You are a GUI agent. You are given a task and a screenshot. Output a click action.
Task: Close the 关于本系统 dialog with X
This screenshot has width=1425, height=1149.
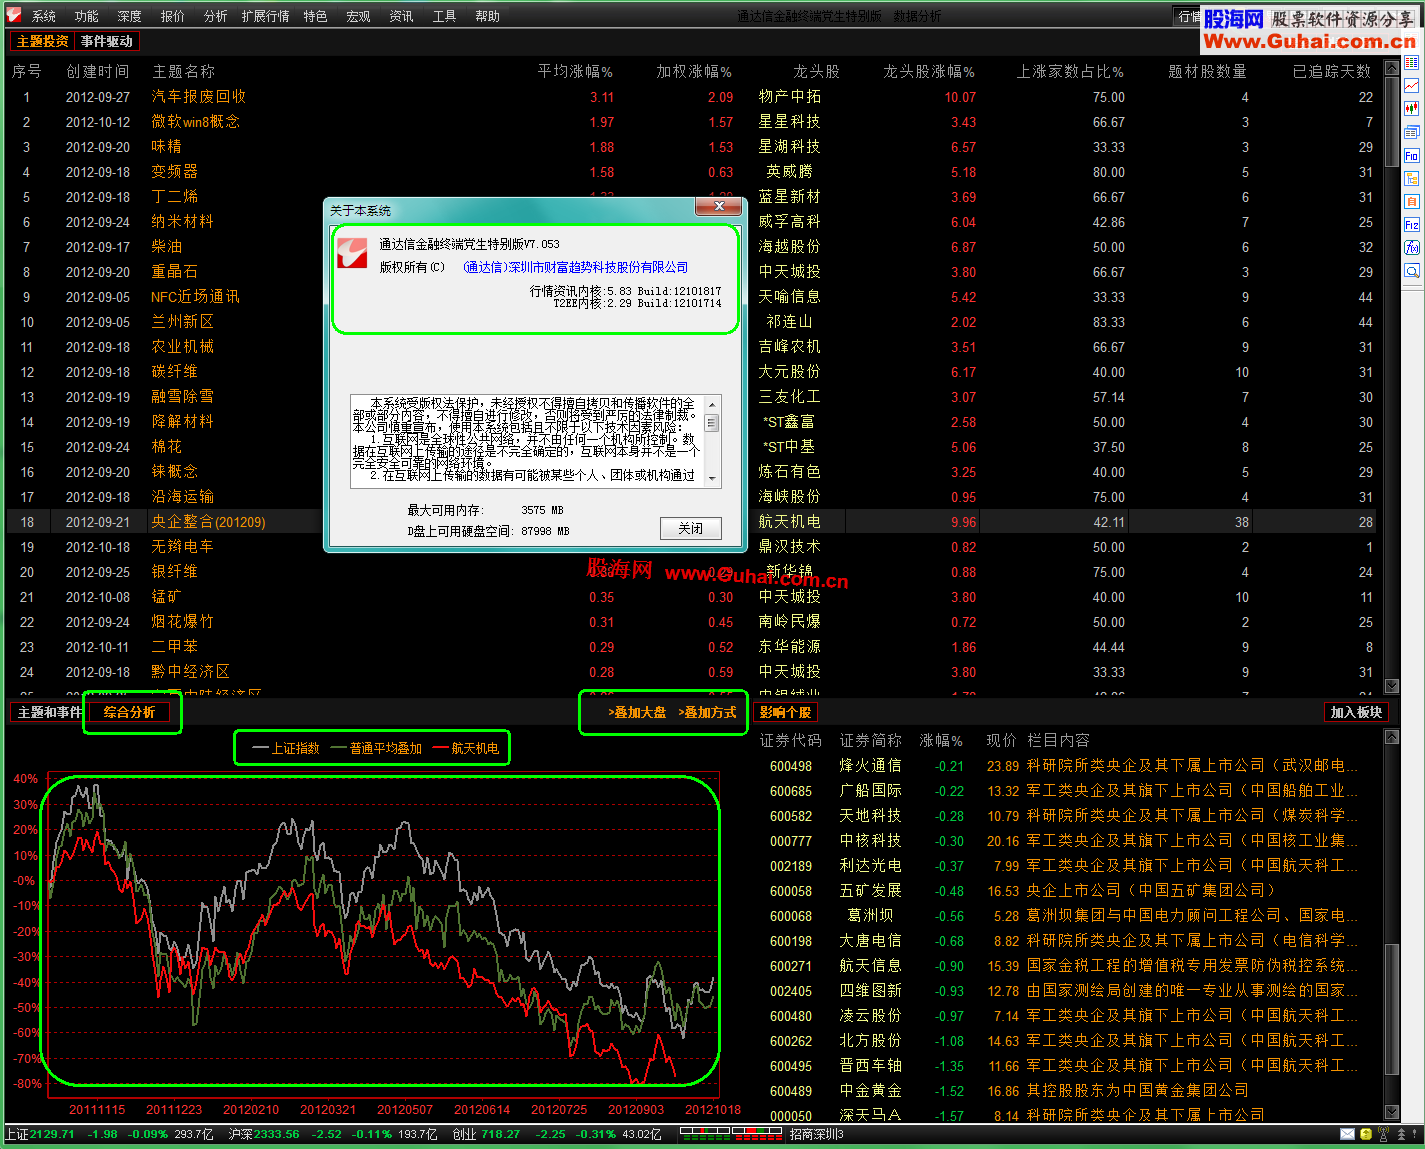point(719,206)
